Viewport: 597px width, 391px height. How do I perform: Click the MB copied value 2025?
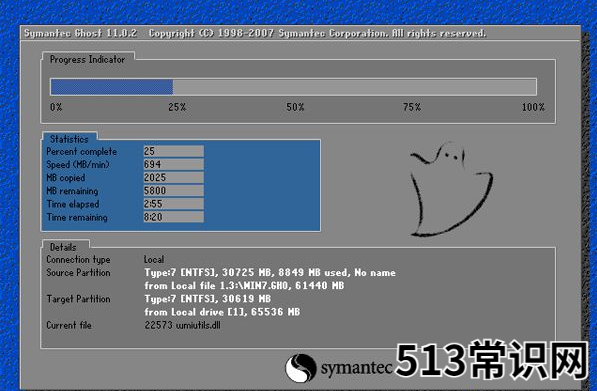pos(174,177)
